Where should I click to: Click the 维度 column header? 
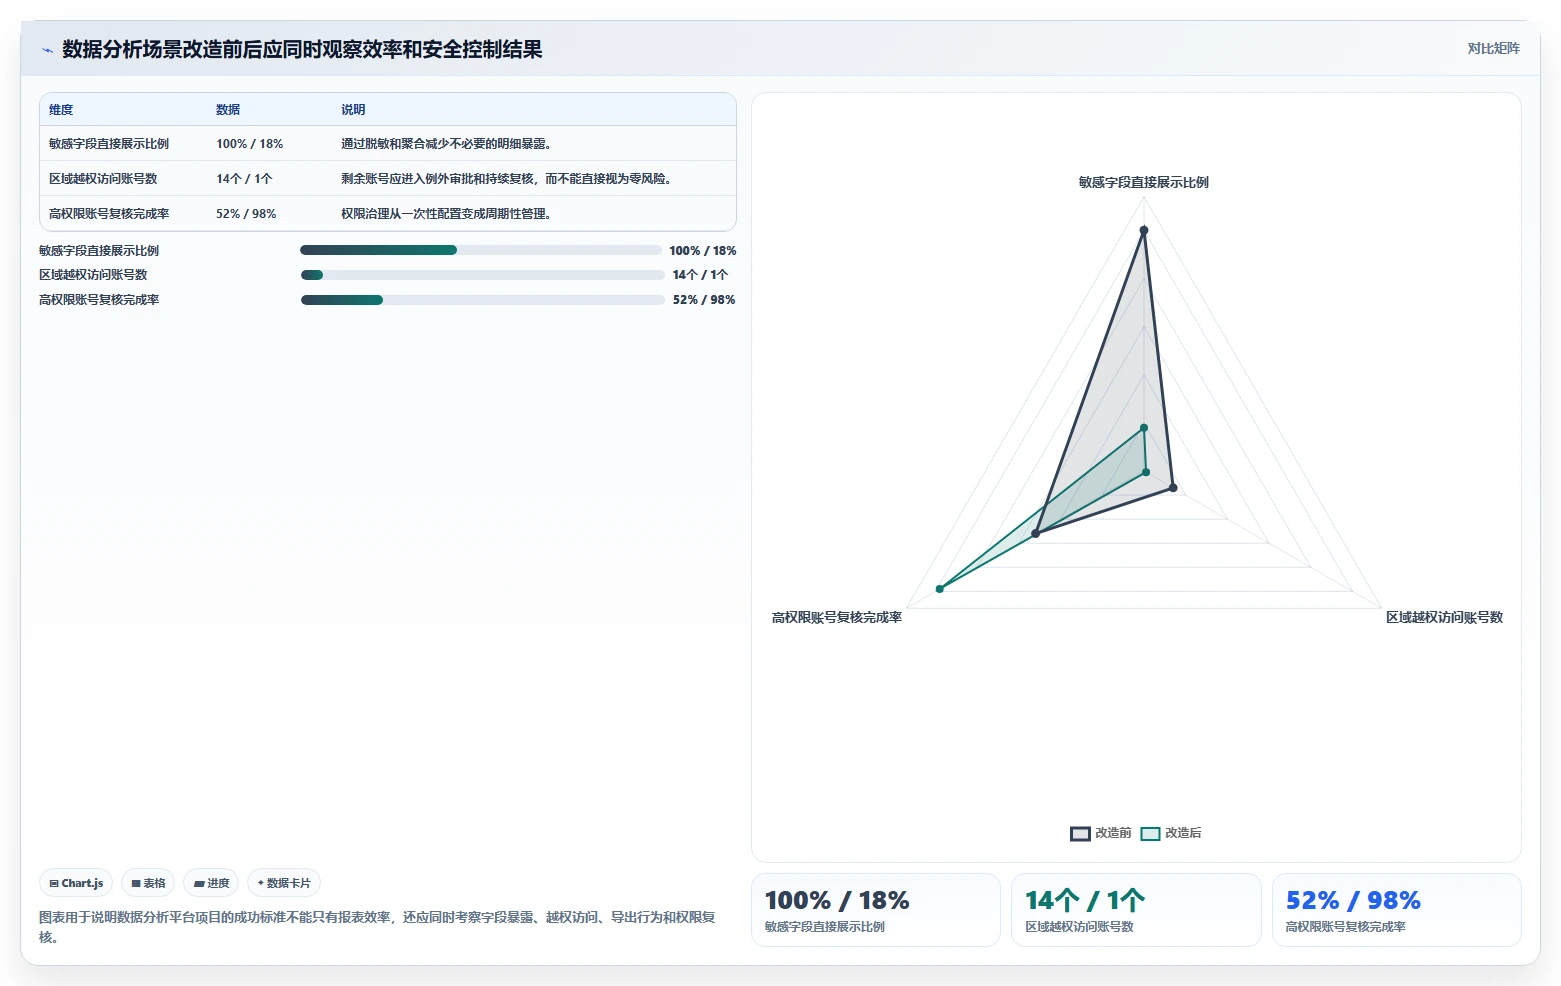coord(61,110)
